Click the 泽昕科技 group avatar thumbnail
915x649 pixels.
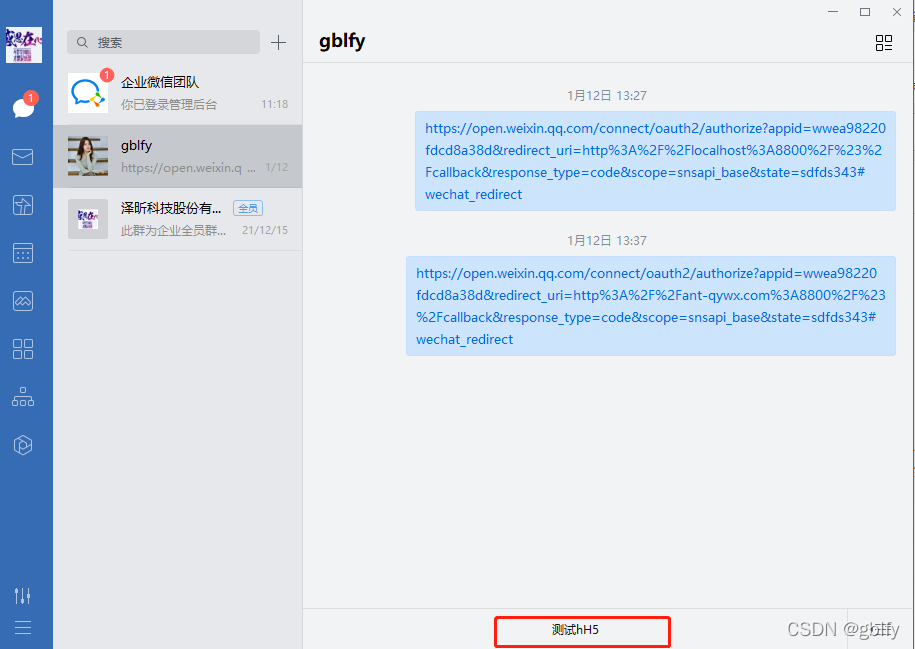pos(88,219)
